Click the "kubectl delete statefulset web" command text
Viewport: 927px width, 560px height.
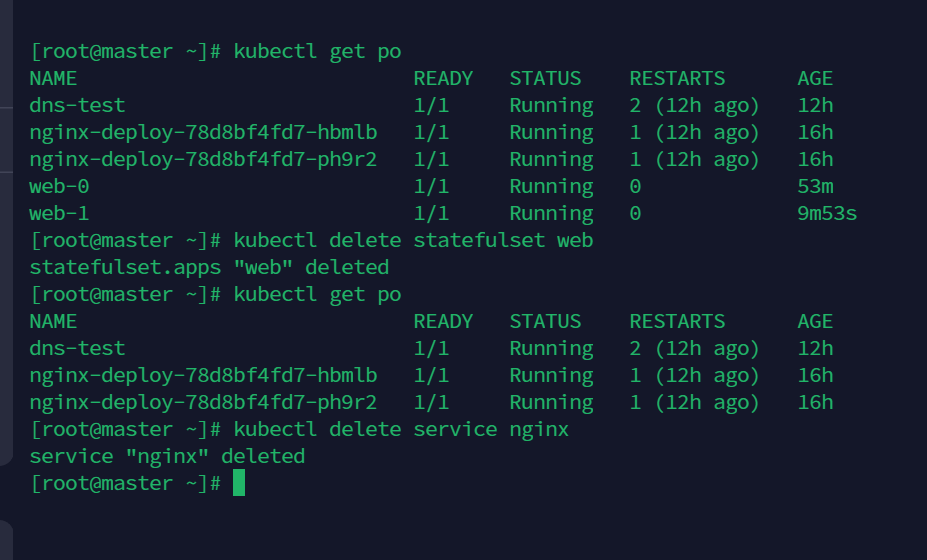click(413, 240)
